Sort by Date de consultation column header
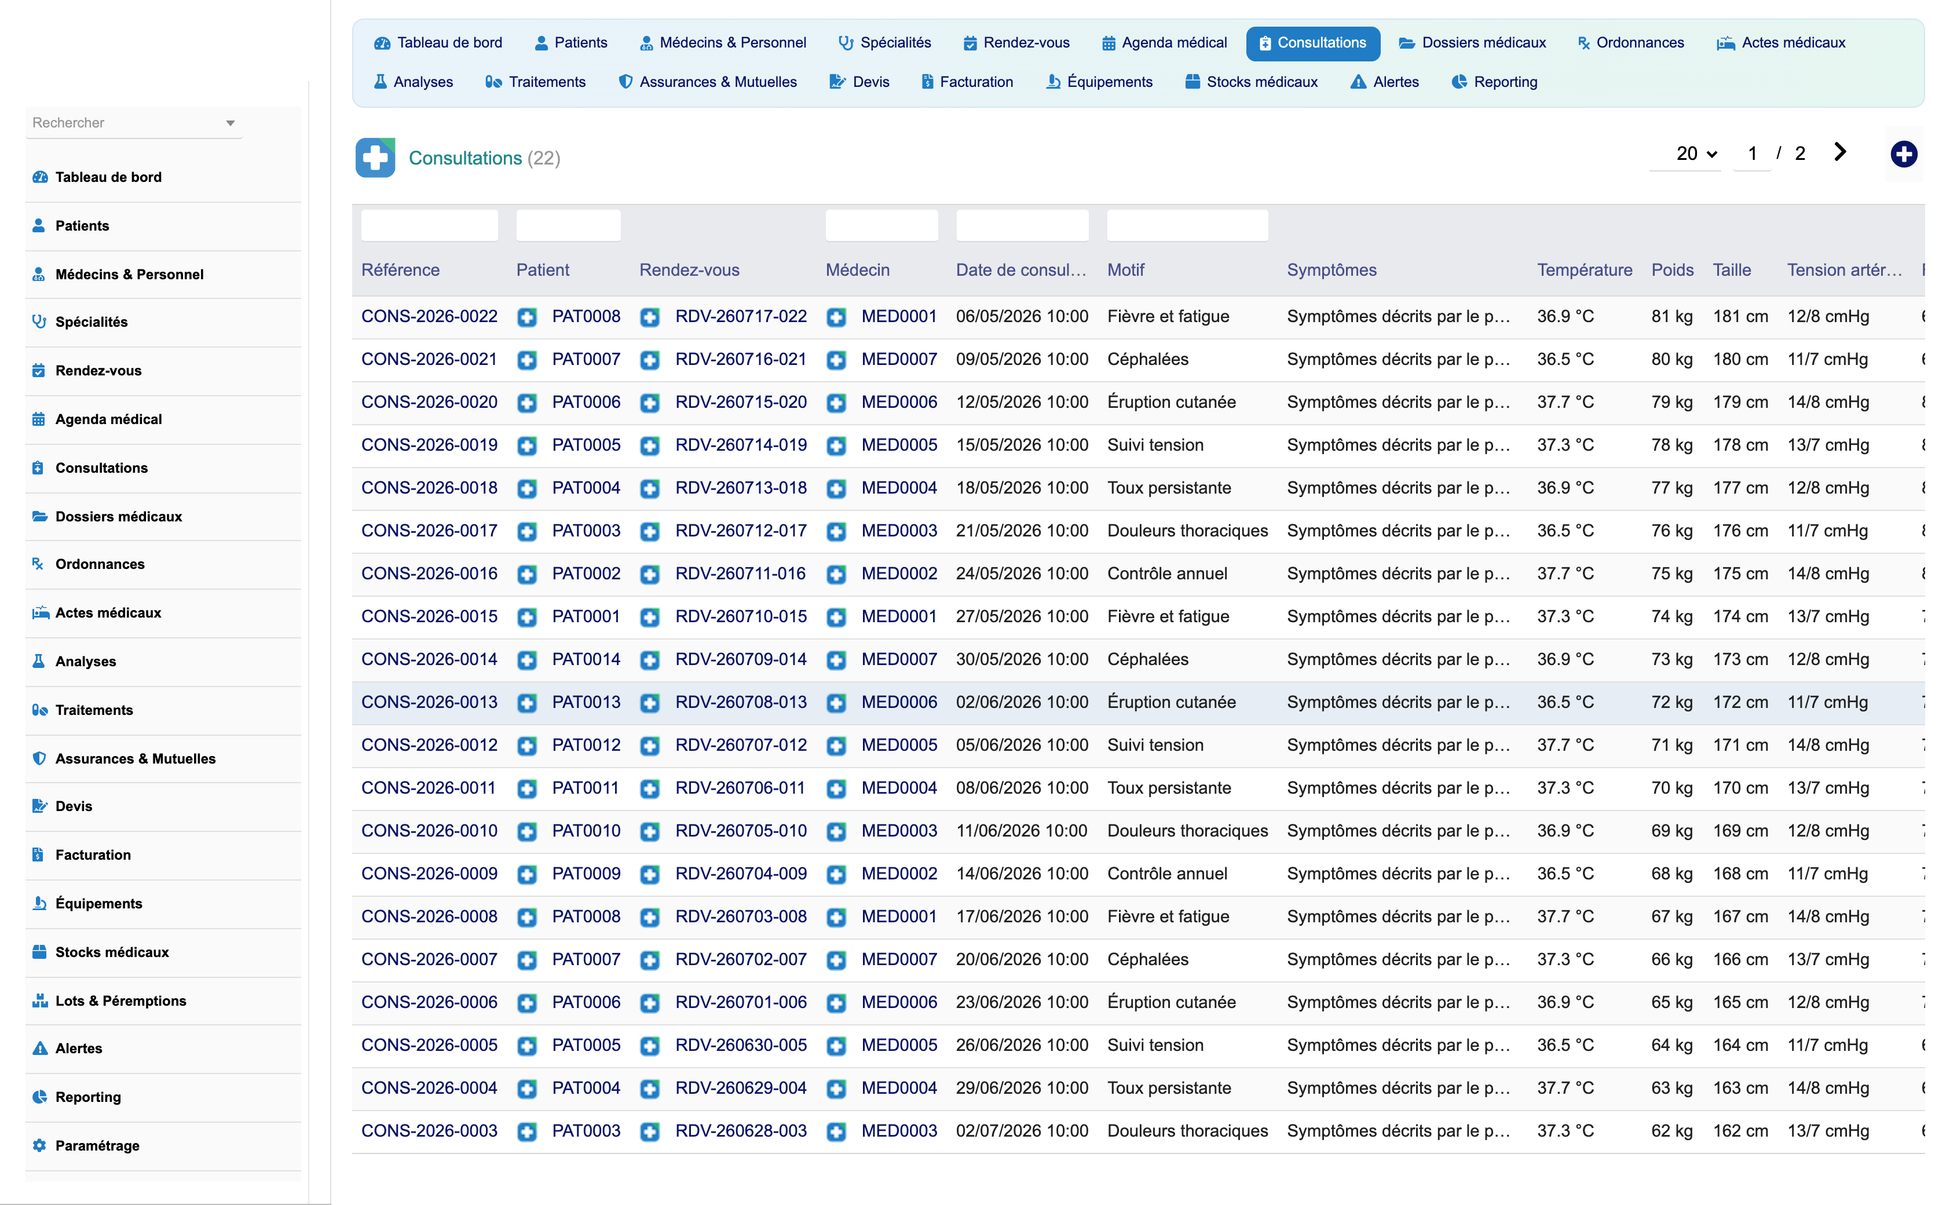Screen dimensions: 1946x1205 pyautogui.click(x=1021, y=270)
